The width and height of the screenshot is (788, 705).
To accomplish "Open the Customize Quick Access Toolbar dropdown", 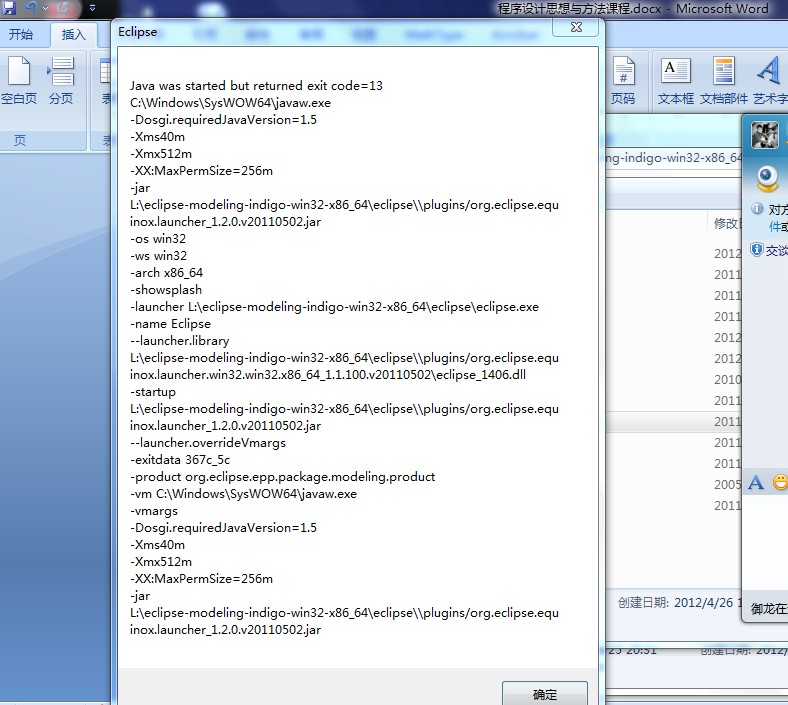I will 92,8.
